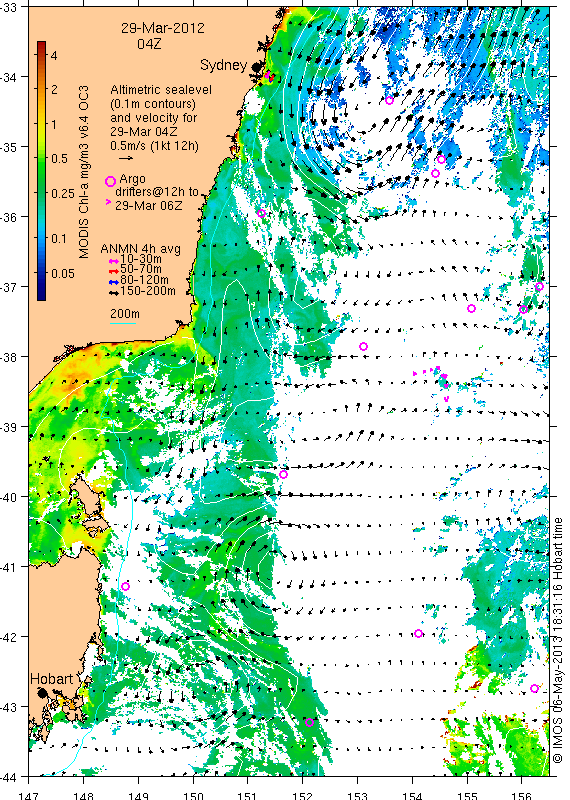Select Argo float circle near 34.3S 153.6E
The width and height of the screenshot is (570, 800).
point(389,101)
